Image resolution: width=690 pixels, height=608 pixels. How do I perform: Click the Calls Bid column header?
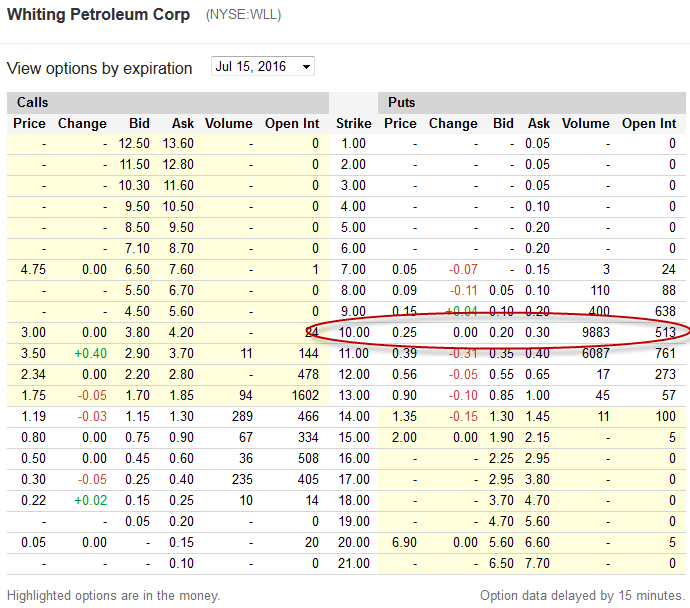click(139, 124)
